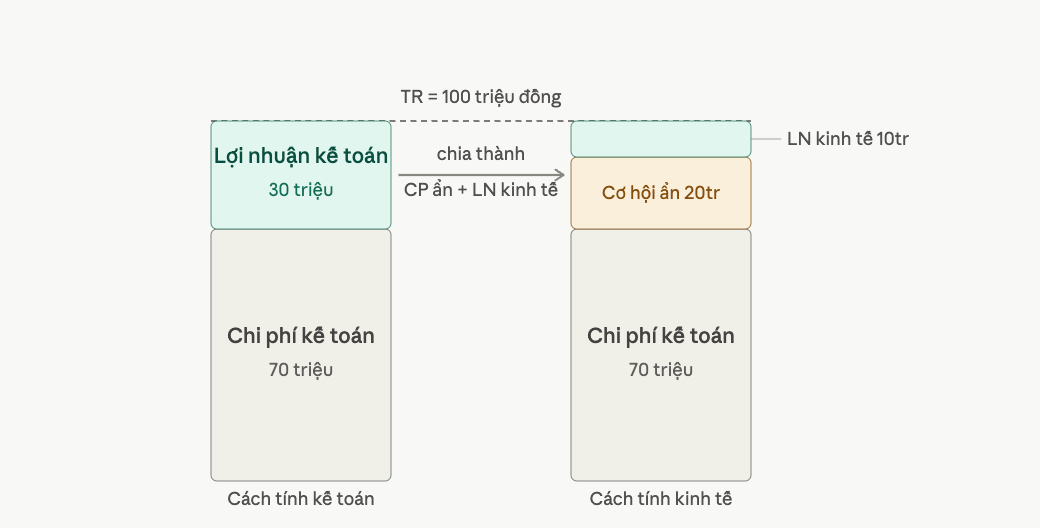The width and height of the screenshot is (1040, 528).
Task: Select the 'chia thành' text above arrow
Action: (x=481, y=154)
